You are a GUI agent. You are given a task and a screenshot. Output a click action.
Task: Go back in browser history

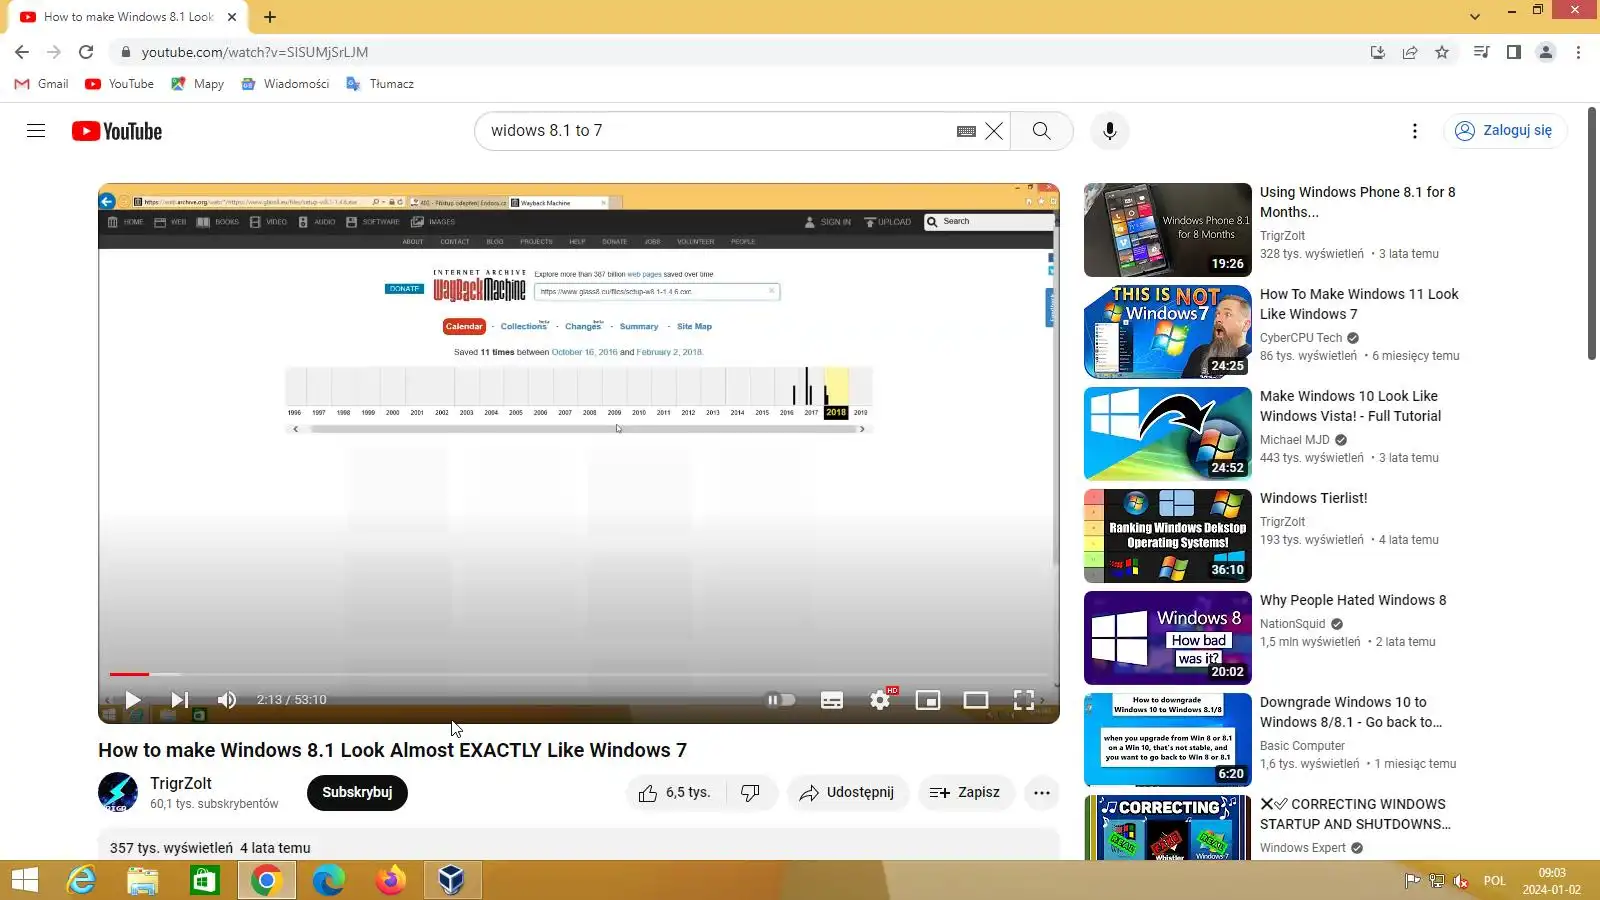pos(22,52)
